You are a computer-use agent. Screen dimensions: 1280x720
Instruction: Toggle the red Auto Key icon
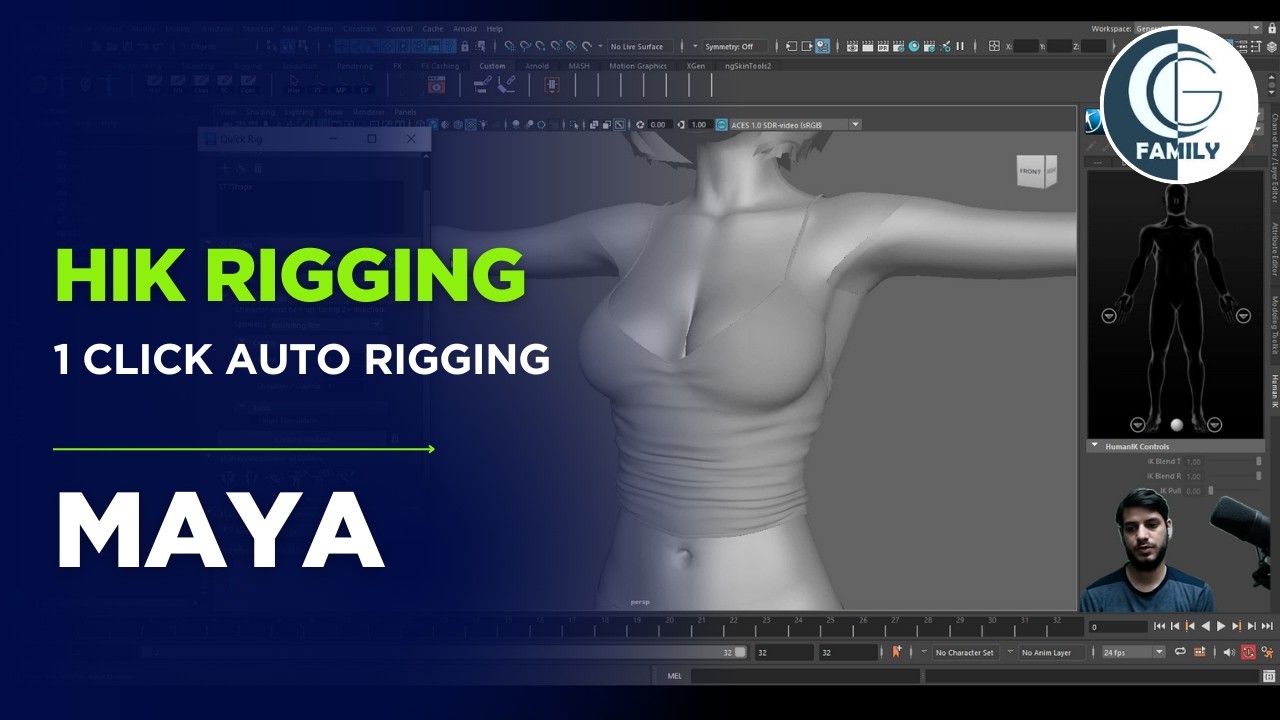[x=1248, y=652]
